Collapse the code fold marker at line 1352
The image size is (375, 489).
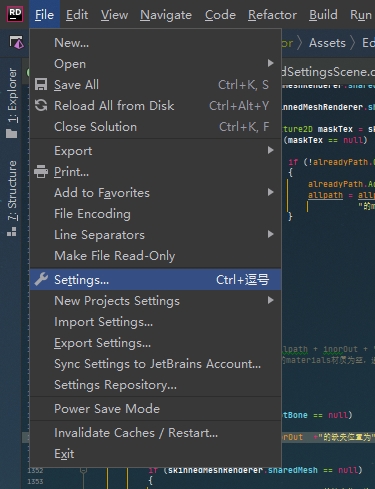tap(83, 470)
